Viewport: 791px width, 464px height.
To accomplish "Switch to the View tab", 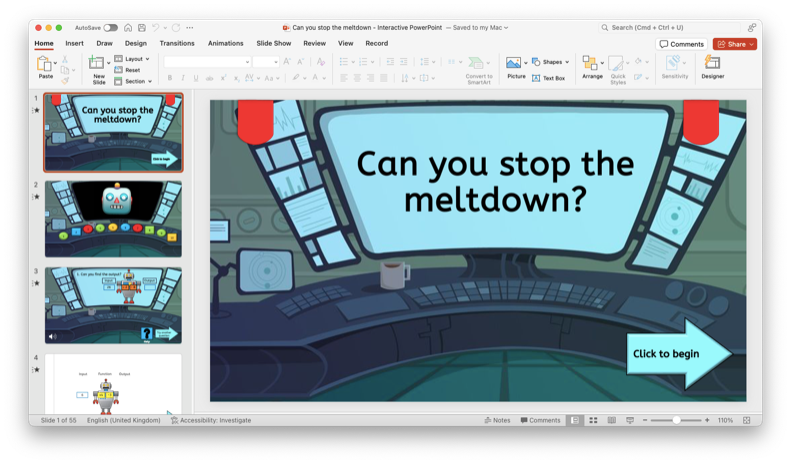I will (346, 43).
